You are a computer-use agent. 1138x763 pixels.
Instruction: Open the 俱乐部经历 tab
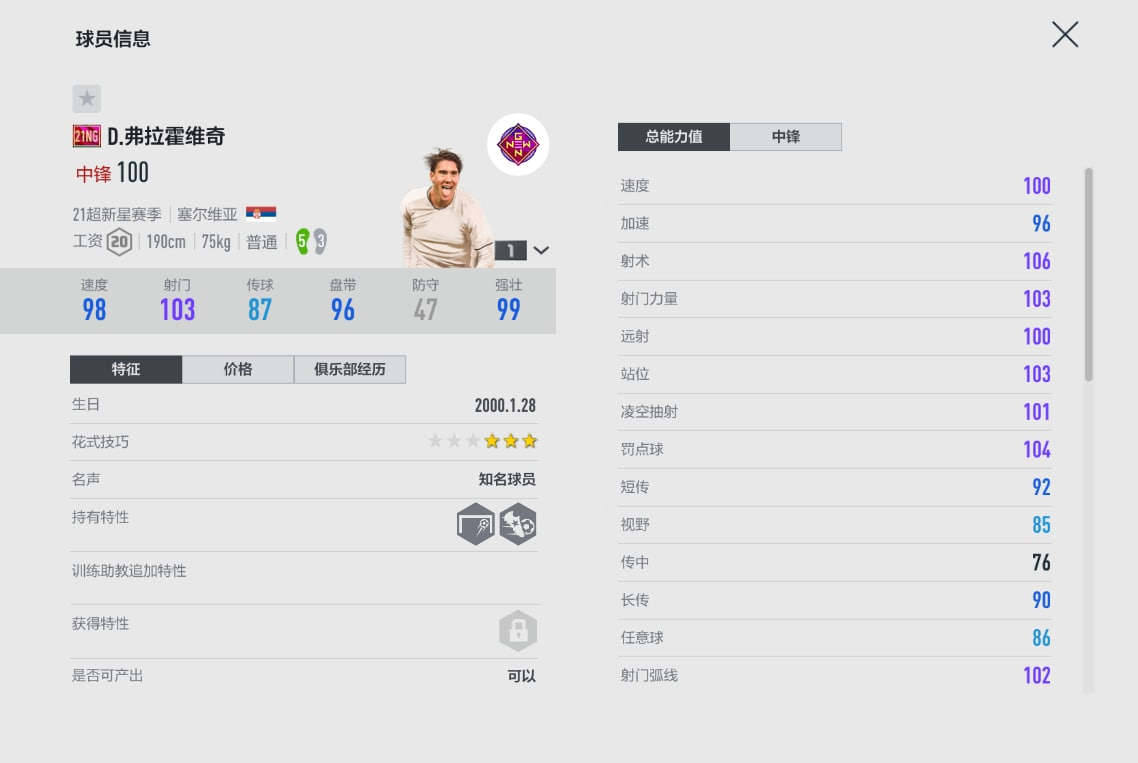(350, 369)
